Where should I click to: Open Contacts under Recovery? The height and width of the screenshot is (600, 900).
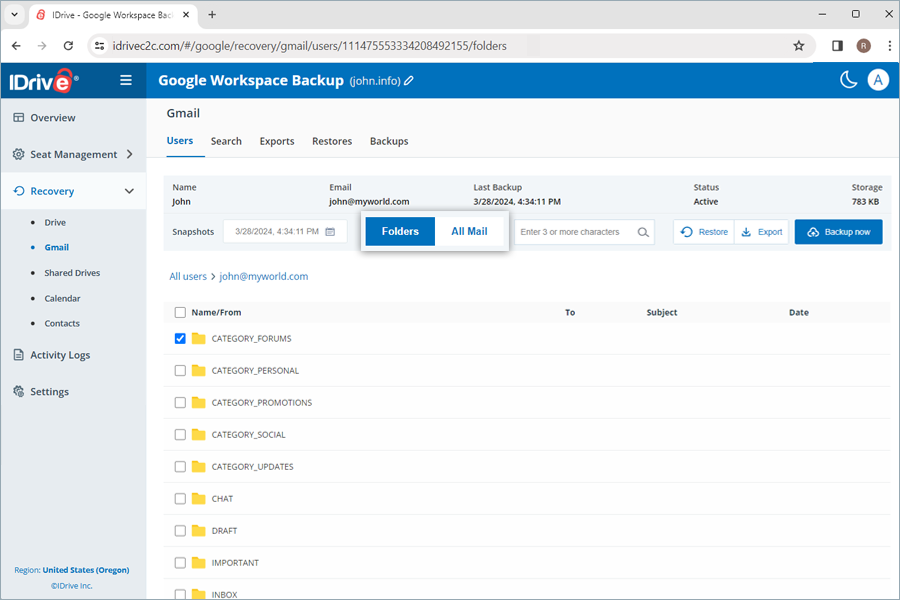click(x=62, y=324)
